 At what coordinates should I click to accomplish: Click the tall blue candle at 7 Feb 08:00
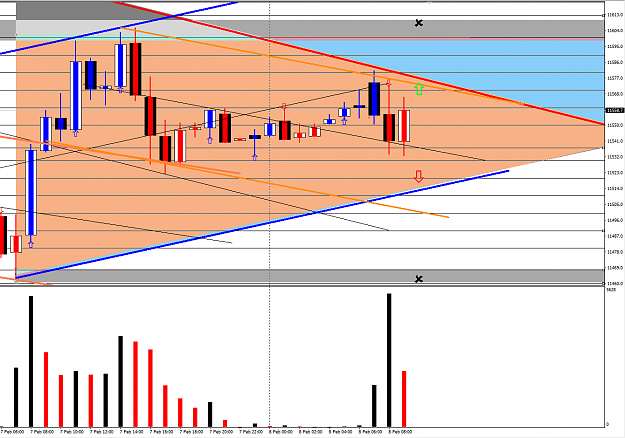(31, 193)
